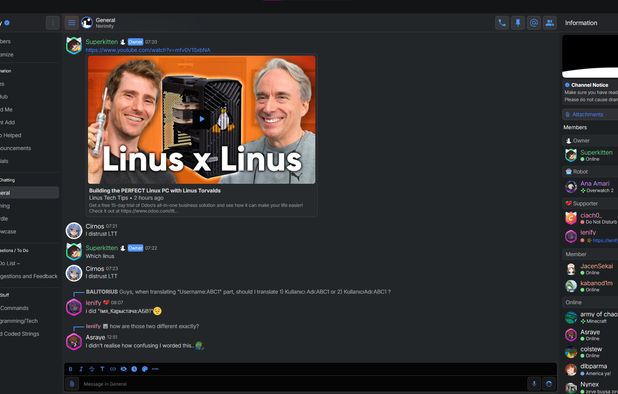Apply bold formatting in message toolbar

(x=71, y=369)
